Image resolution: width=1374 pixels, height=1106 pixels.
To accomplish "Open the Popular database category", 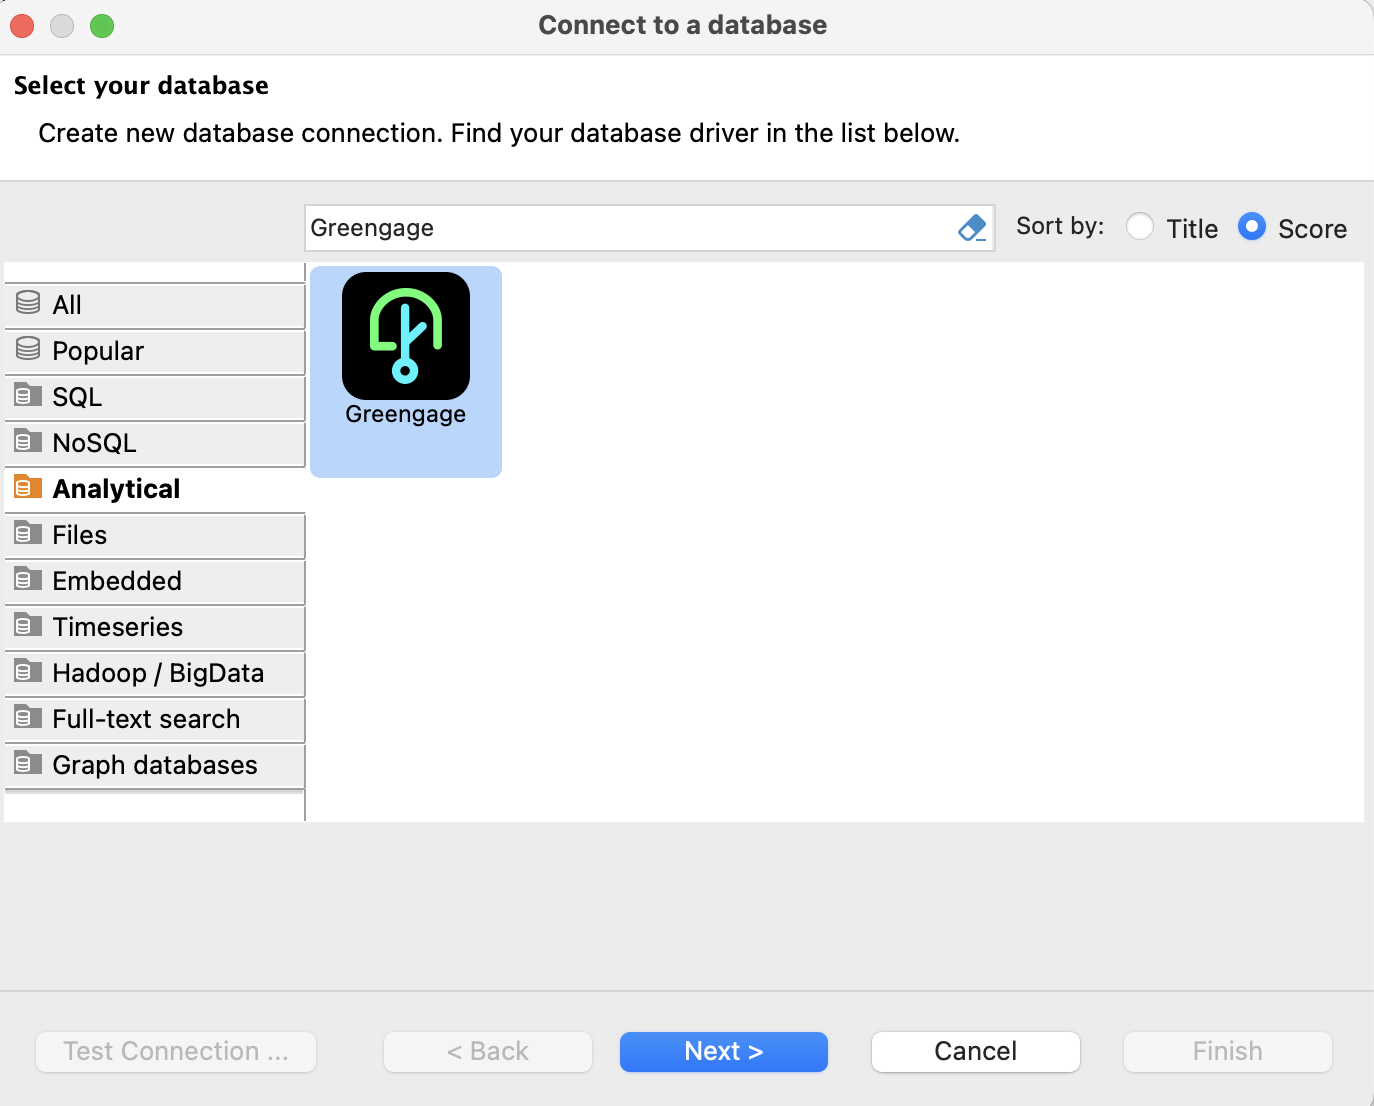I will pos(98,351).
